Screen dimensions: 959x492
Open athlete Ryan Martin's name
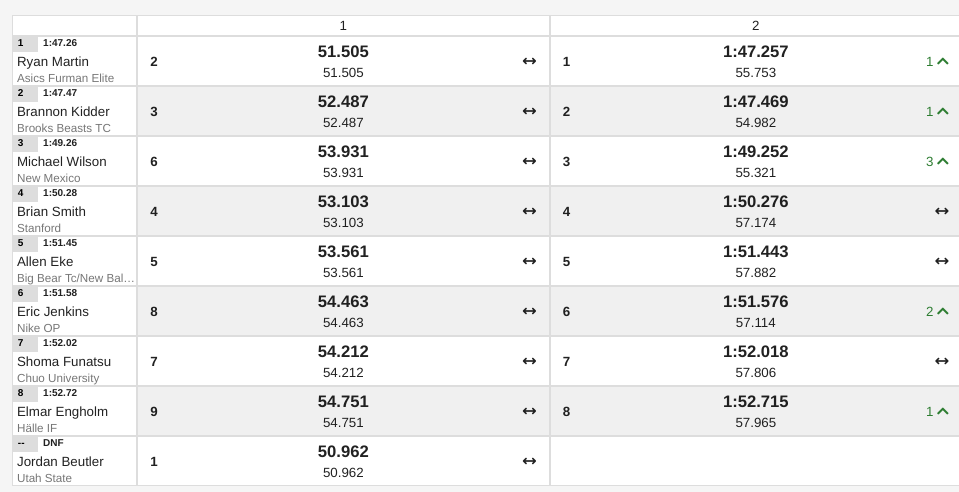(53, 62)
